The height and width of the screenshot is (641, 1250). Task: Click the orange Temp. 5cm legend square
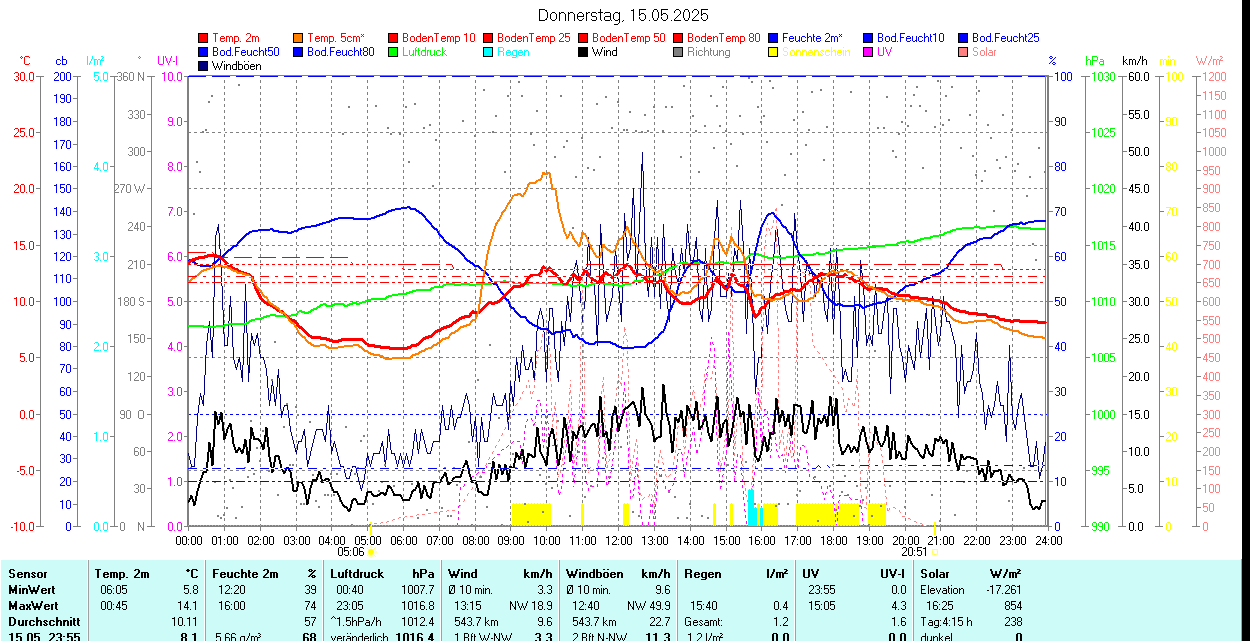coord(299,38)
